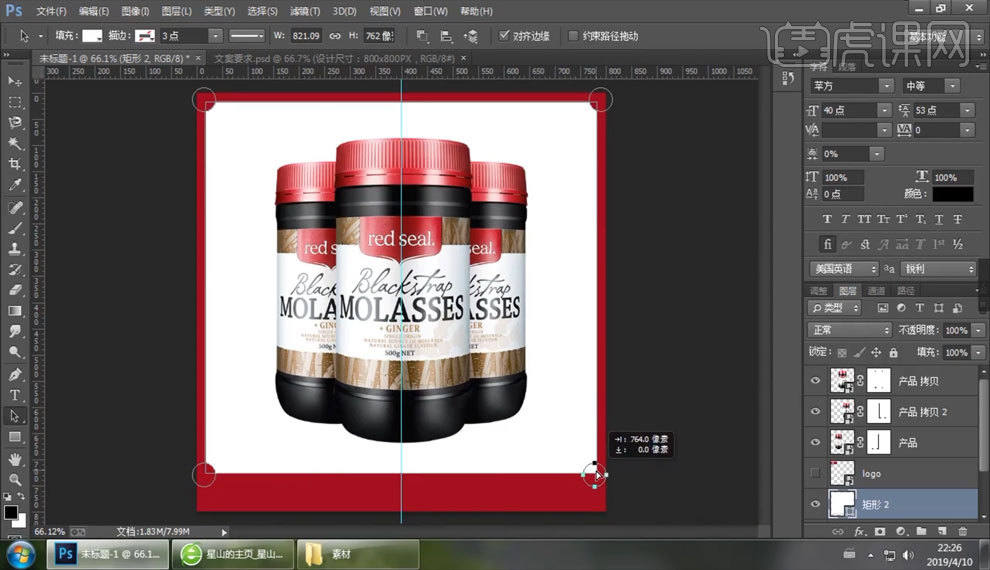
Task: Add layer style with fx icon
Action: (859, 531)
